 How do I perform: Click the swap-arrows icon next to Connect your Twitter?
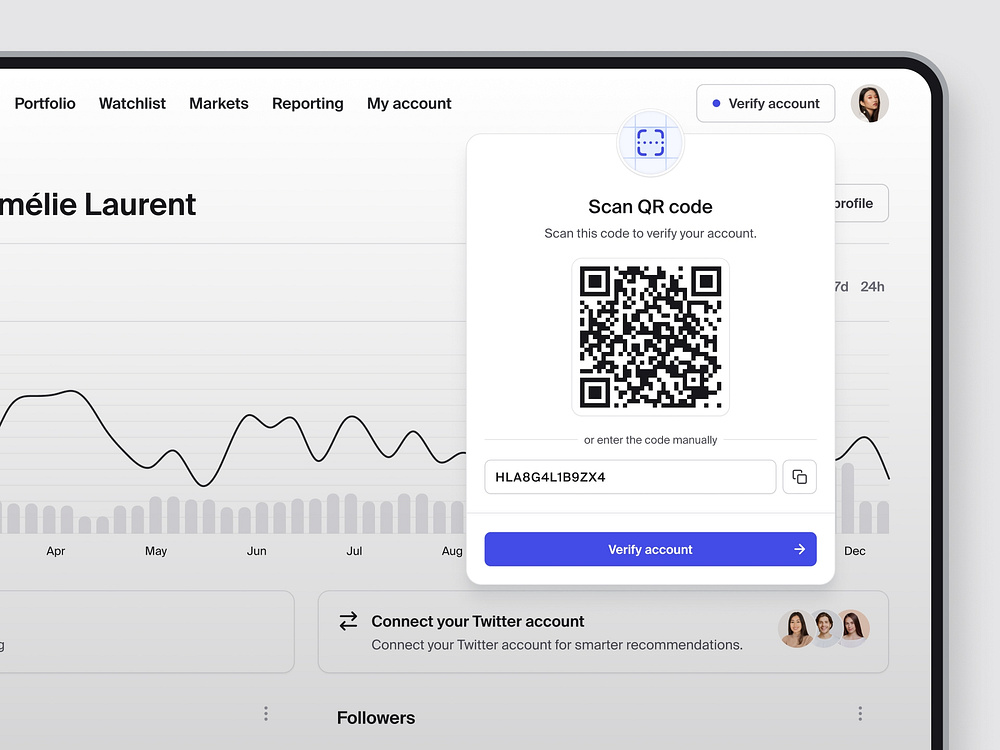tap(346, 621)
